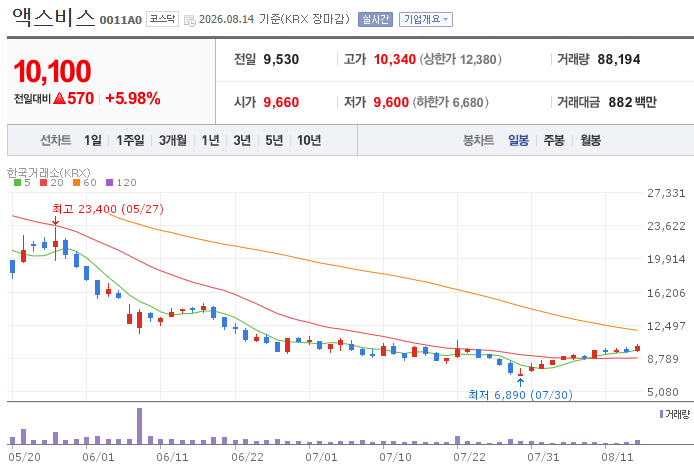Click the 12,497 y-axis price label
Image resolution: width=694 pixels, height=469 pixels.
pos(666,326)
